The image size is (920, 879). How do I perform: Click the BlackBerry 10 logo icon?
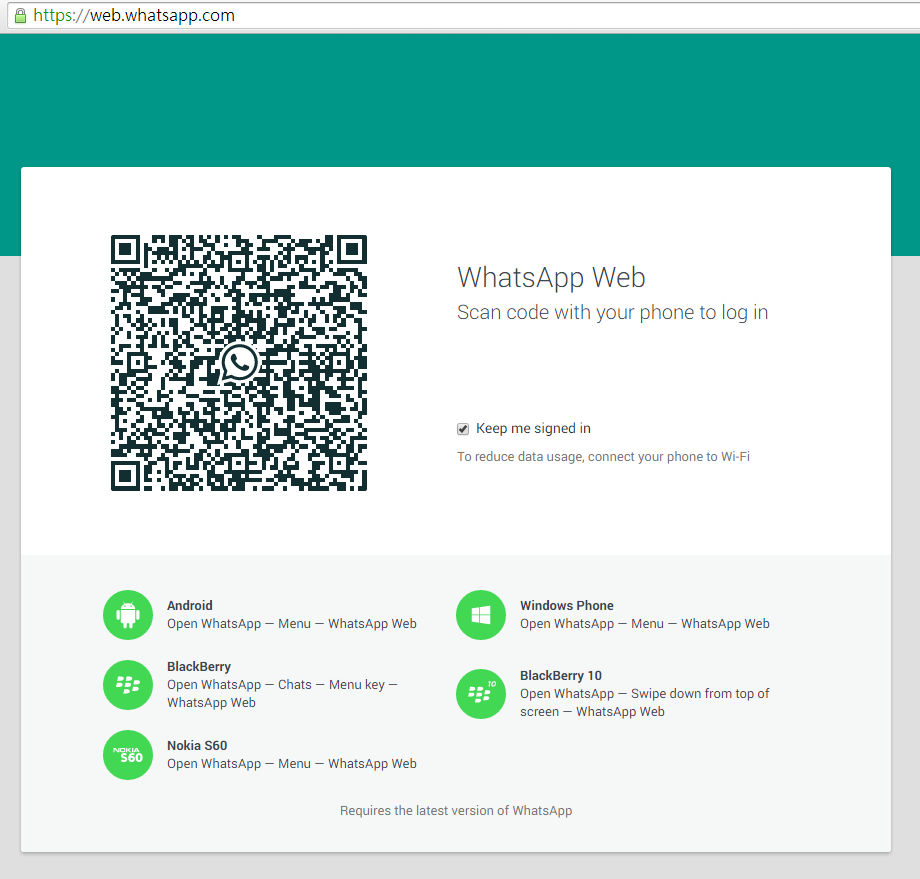[x=481, y=694]
